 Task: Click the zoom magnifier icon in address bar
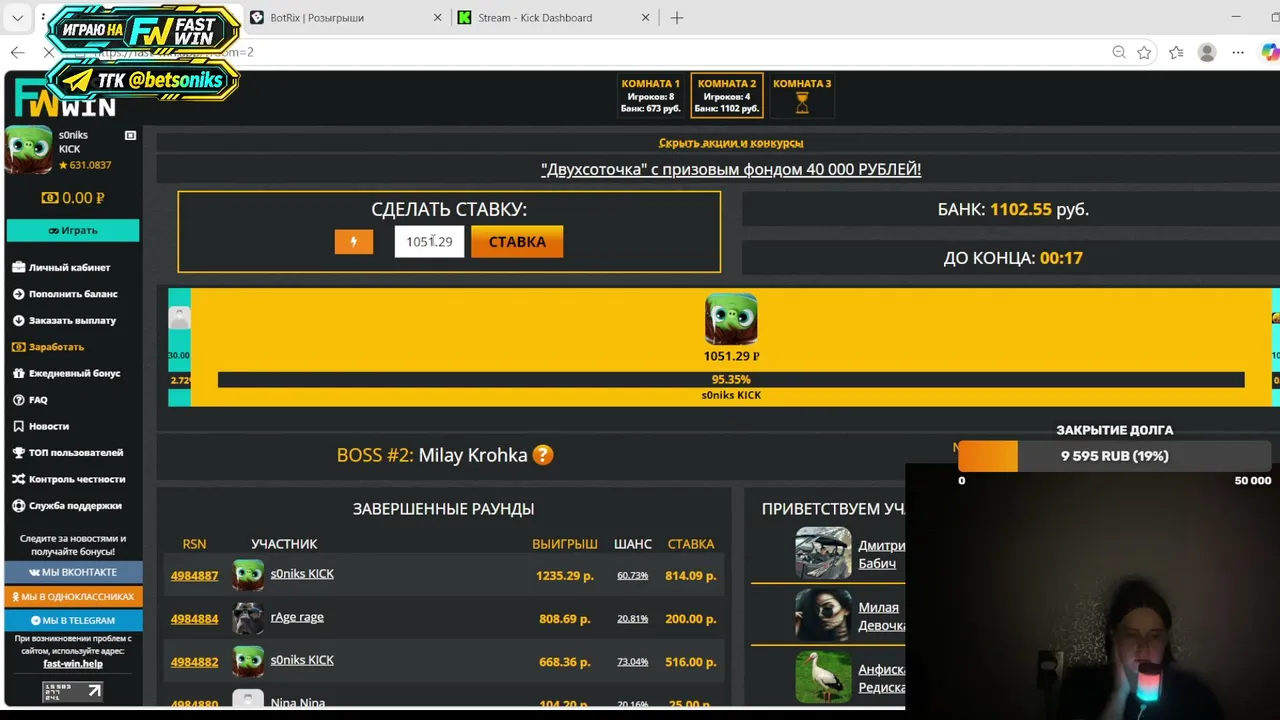pos(1119,52)
